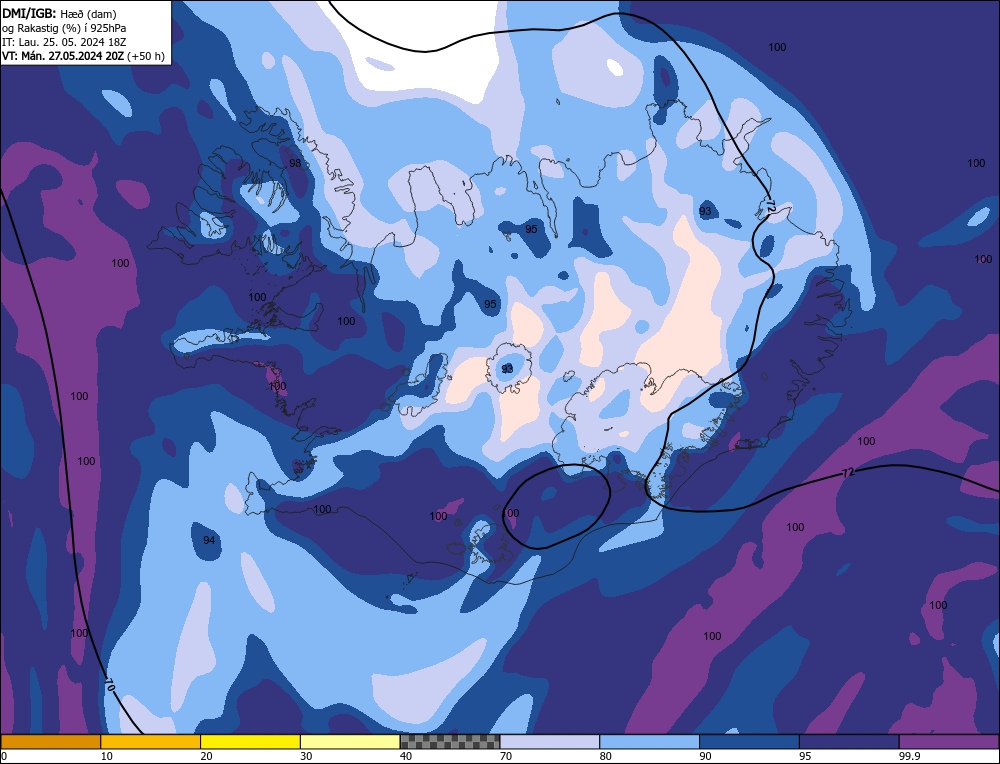Screen dimensions: 1000x764
Task: Click the purple legend swatch above 99.9
Action: (x=950, y=742)
